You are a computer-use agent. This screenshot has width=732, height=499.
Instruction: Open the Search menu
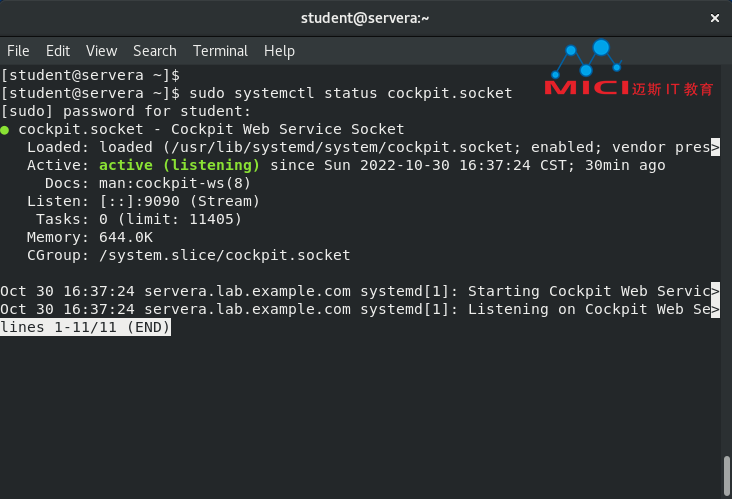coord(155,51)
